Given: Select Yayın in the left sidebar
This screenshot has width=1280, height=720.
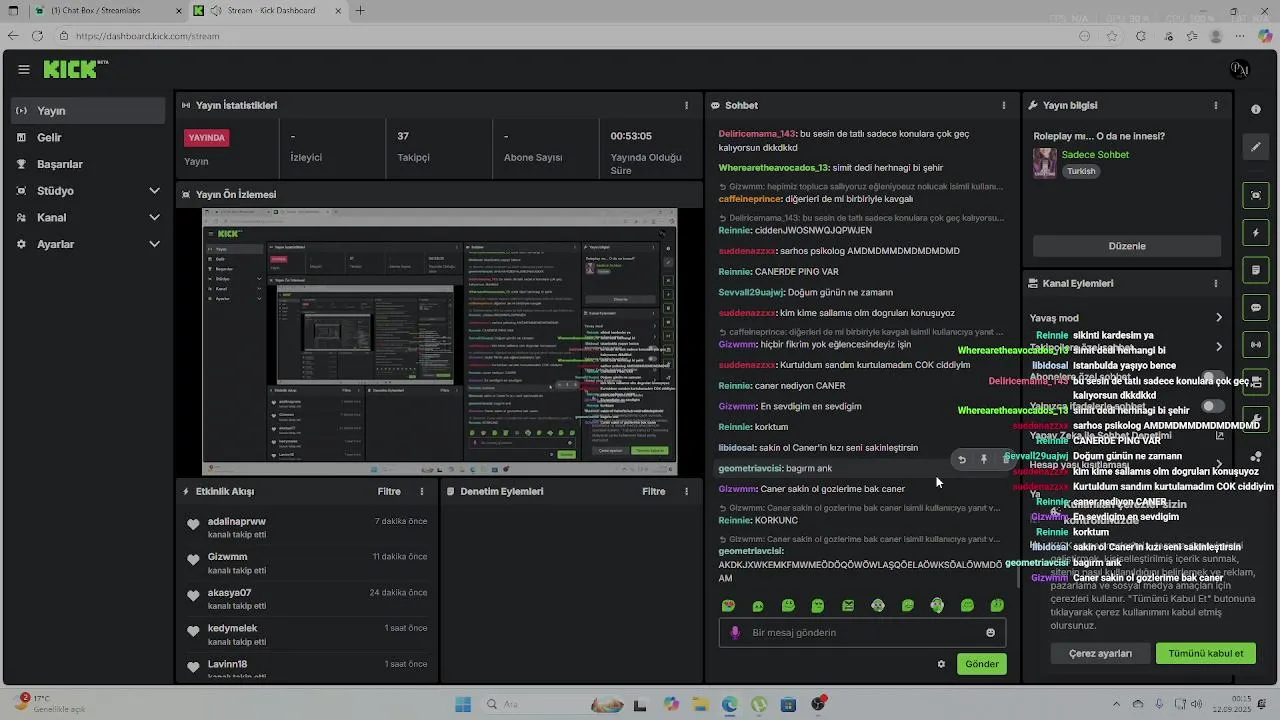Looking at the screenshot, I should click(x=88, y=111).
